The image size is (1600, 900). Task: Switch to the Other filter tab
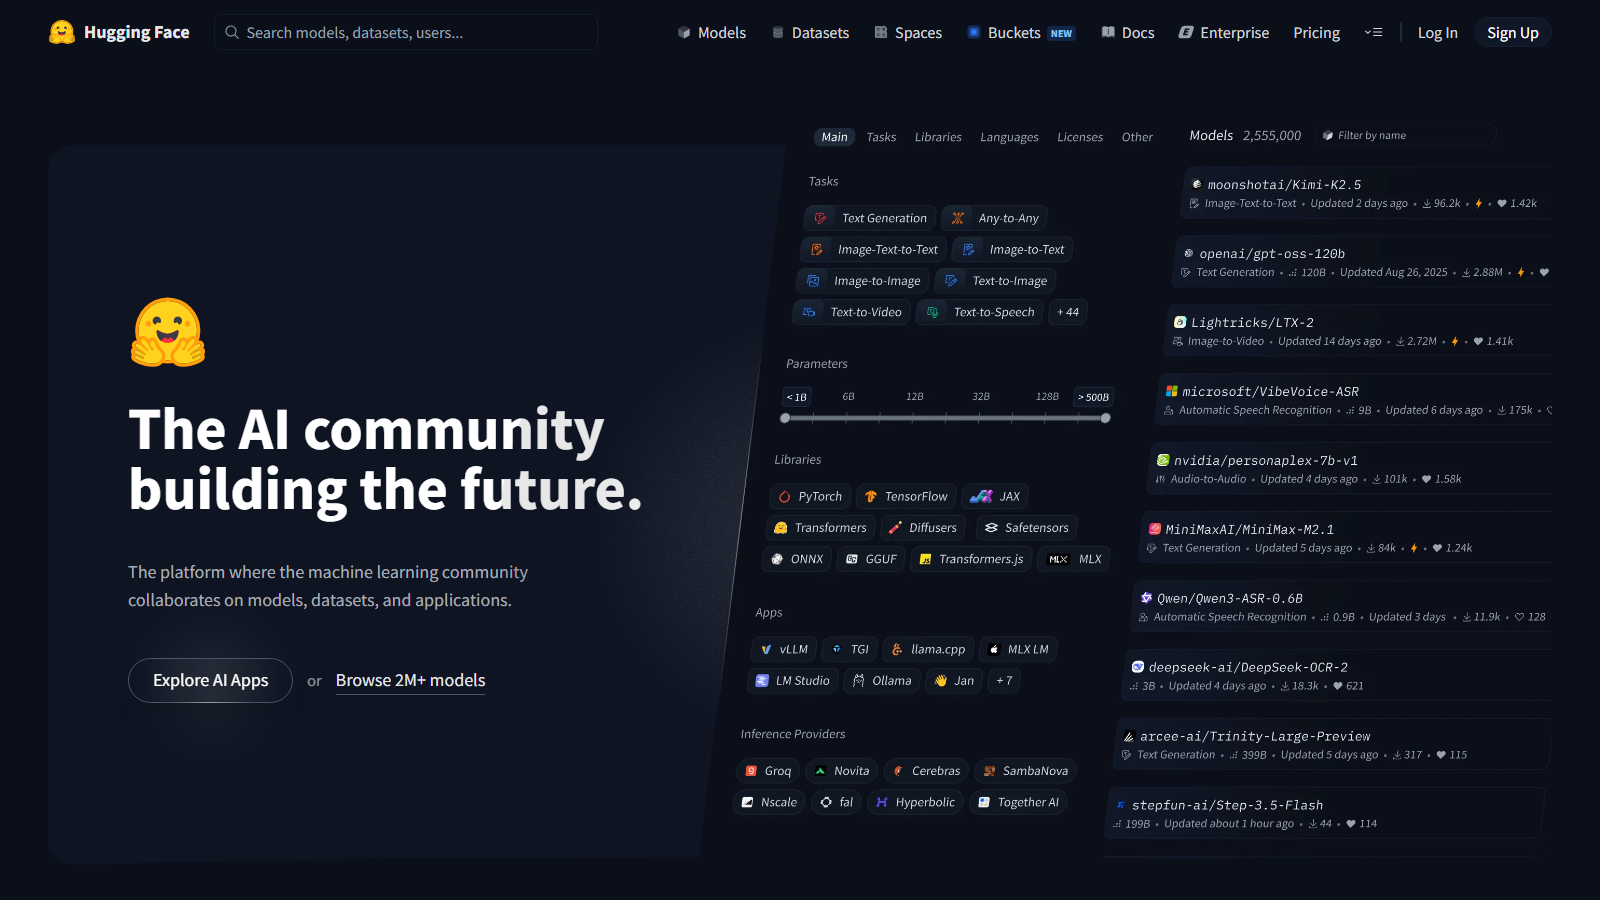coord(1137,137)
